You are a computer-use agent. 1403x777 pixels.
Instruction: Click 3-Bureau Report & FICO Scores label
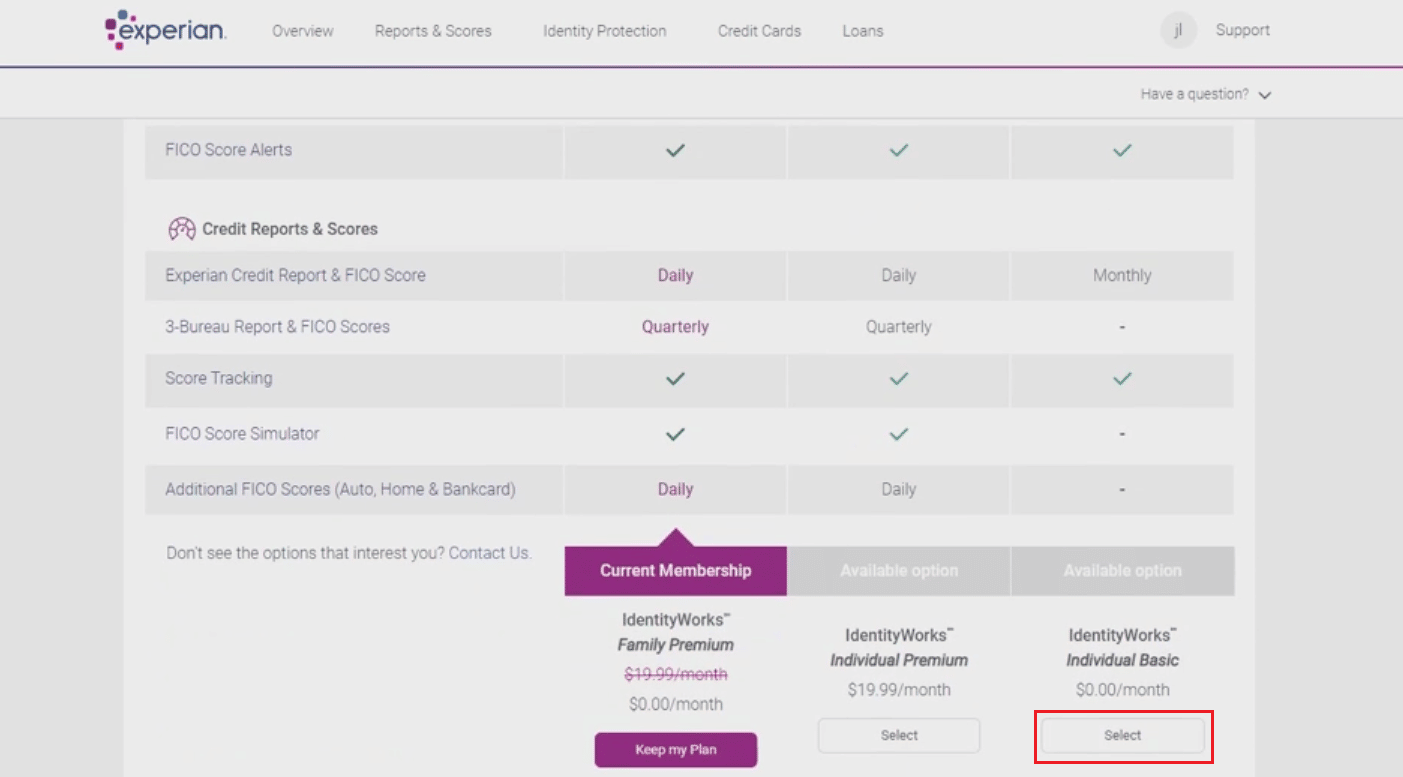(x=278, y=326)
